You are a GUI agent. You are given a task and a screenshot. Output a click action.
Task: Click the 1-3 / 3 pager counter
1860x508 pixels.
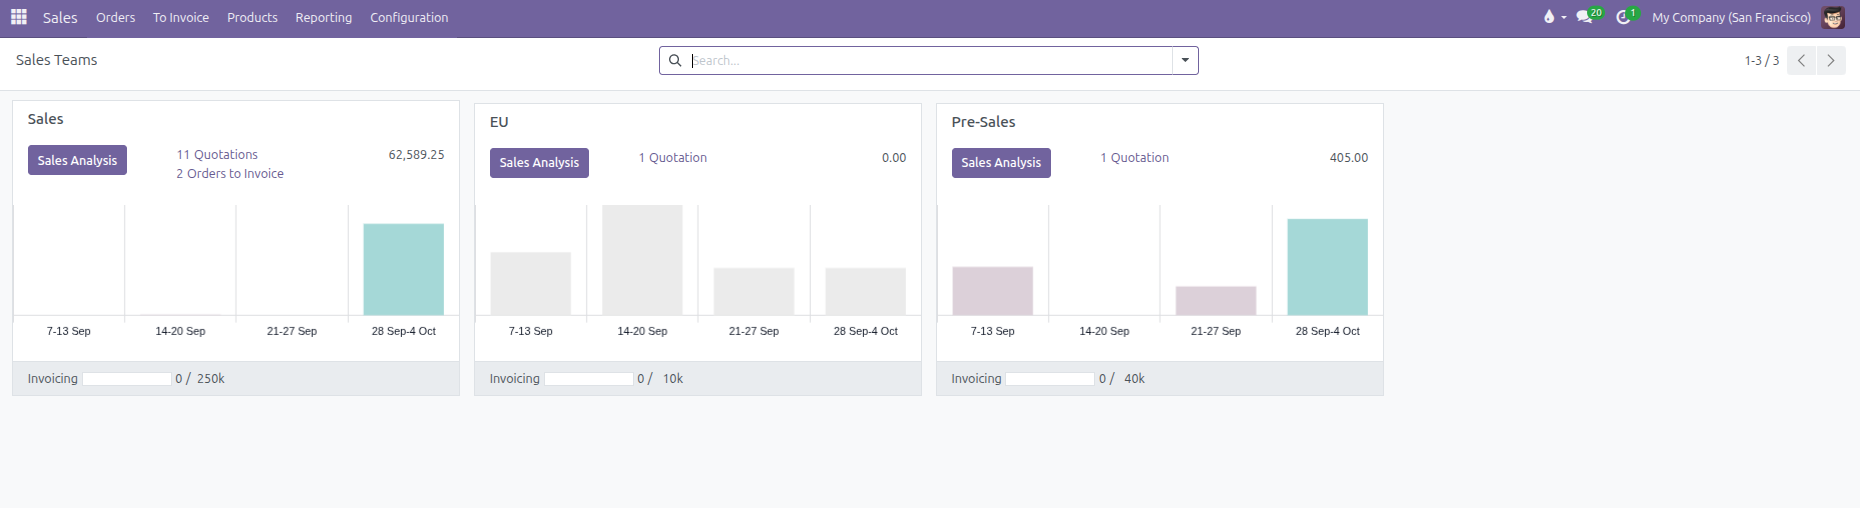[1762, 61]
